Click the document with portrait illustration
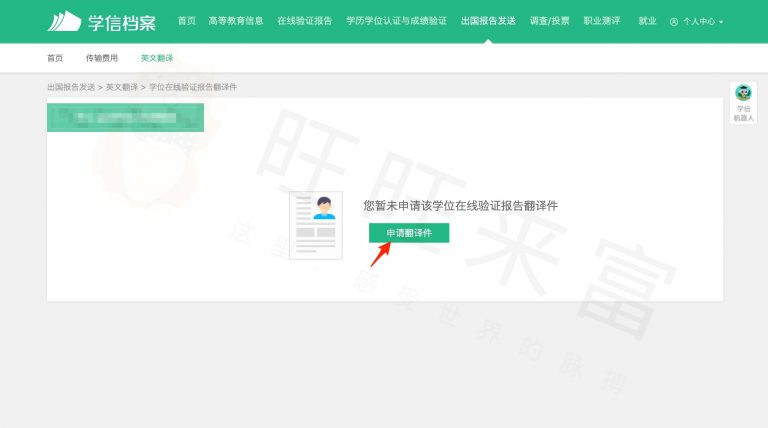The height and width of the screenshot is (428, 768). click(x=315, y=225)
